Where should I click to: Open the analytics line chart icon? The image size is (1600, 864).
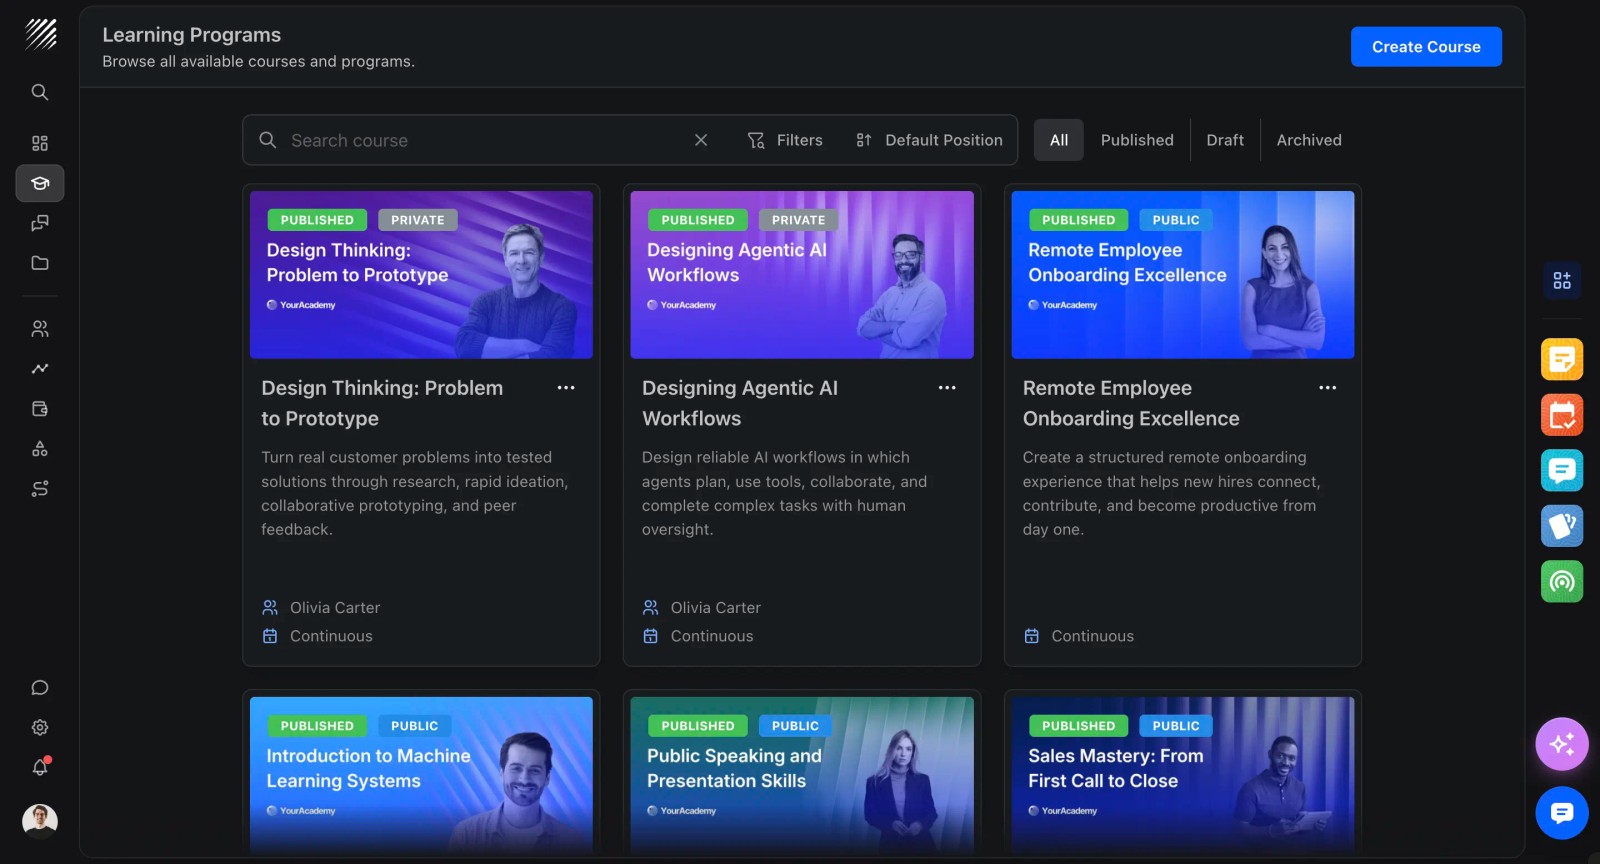pos(40,369)
